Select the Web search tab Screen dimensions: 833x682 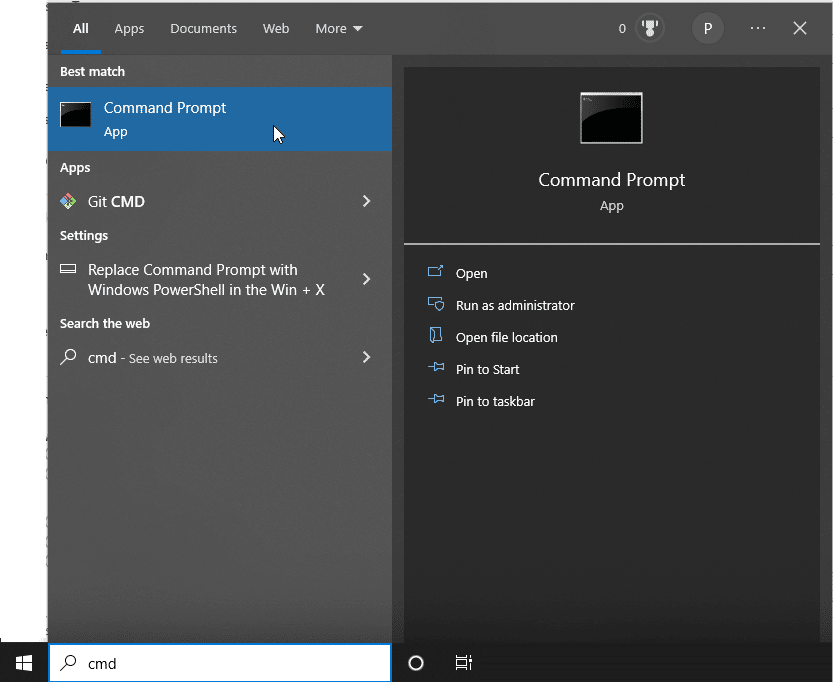276,29
